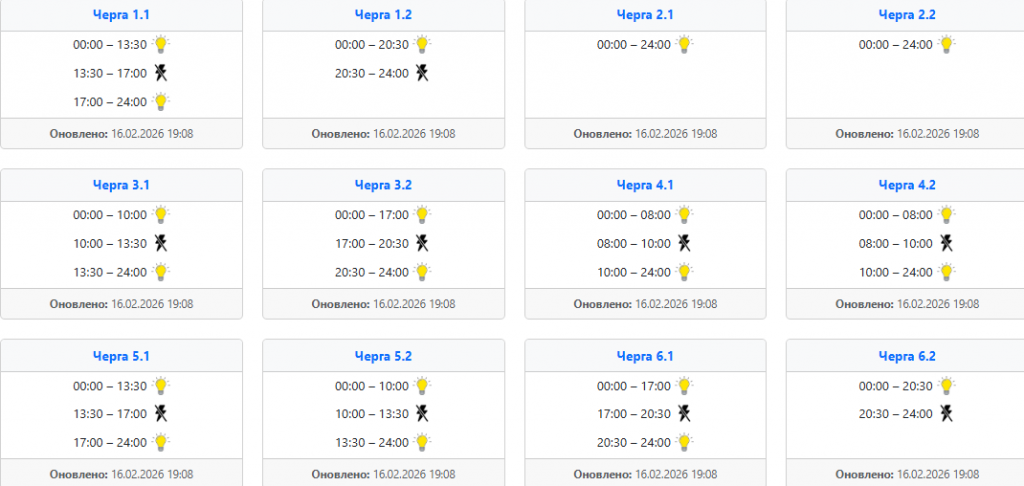Image resolution: width=1024 pixels, height=486 pixels.
Task: Click power-off icon for 20:30 – 24:00 in Черга 6.2
Action: (x=946, y=414)
